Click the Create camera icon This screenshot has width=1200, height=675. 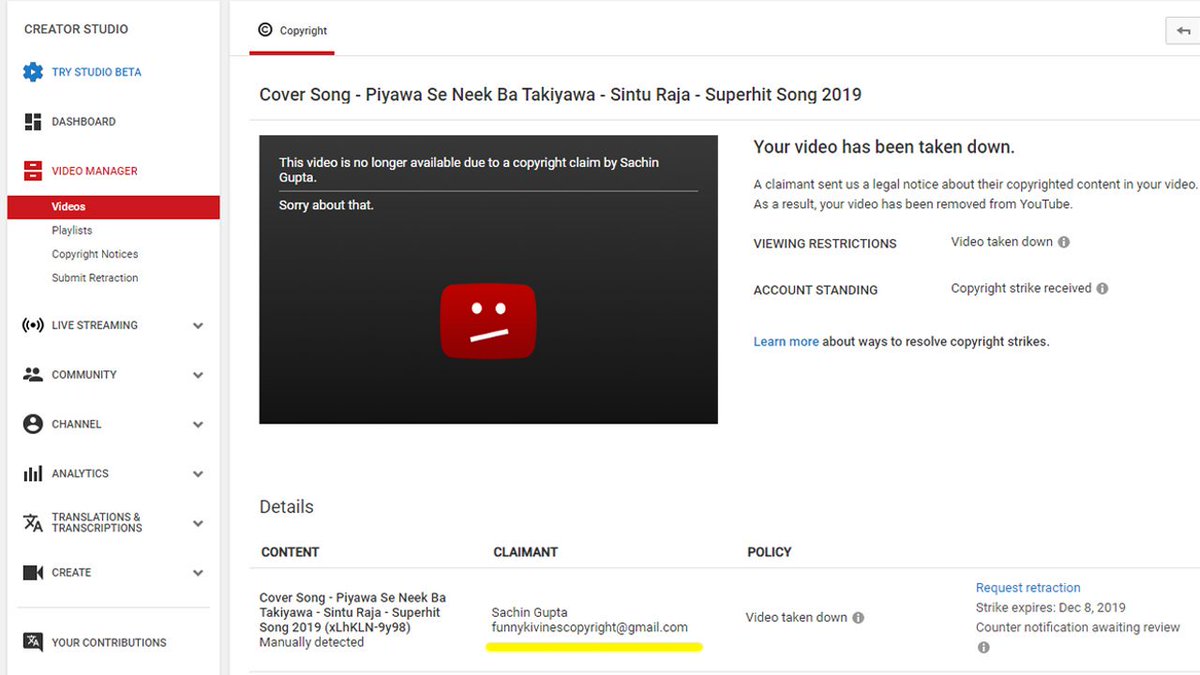coord(33,573)
